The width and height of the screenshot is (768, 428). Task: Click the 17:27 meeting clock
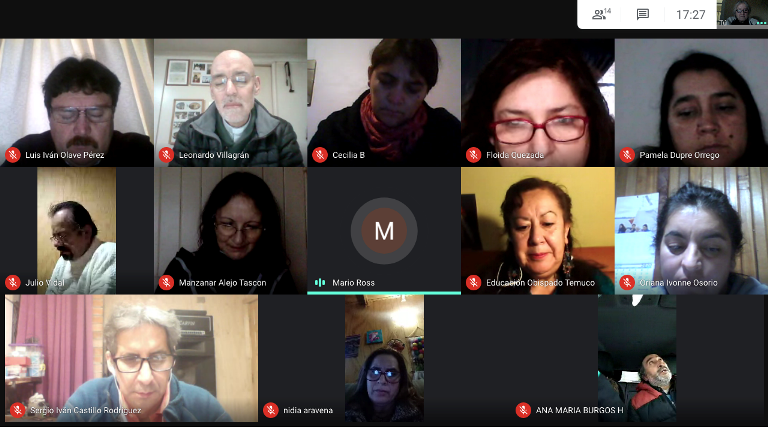click(691, 15)
